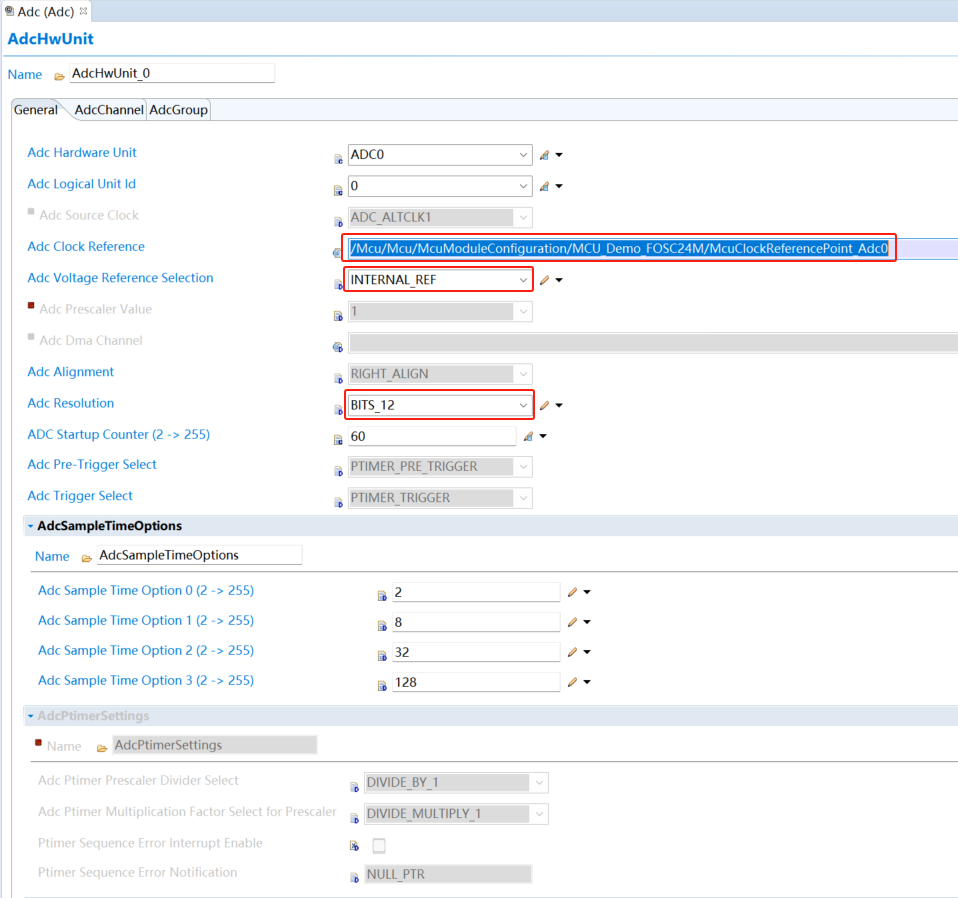Screen dimensions: 958x898
Task: Collapse the AdcSampleTimeOptions section
Action: click(x=30, y=526)
